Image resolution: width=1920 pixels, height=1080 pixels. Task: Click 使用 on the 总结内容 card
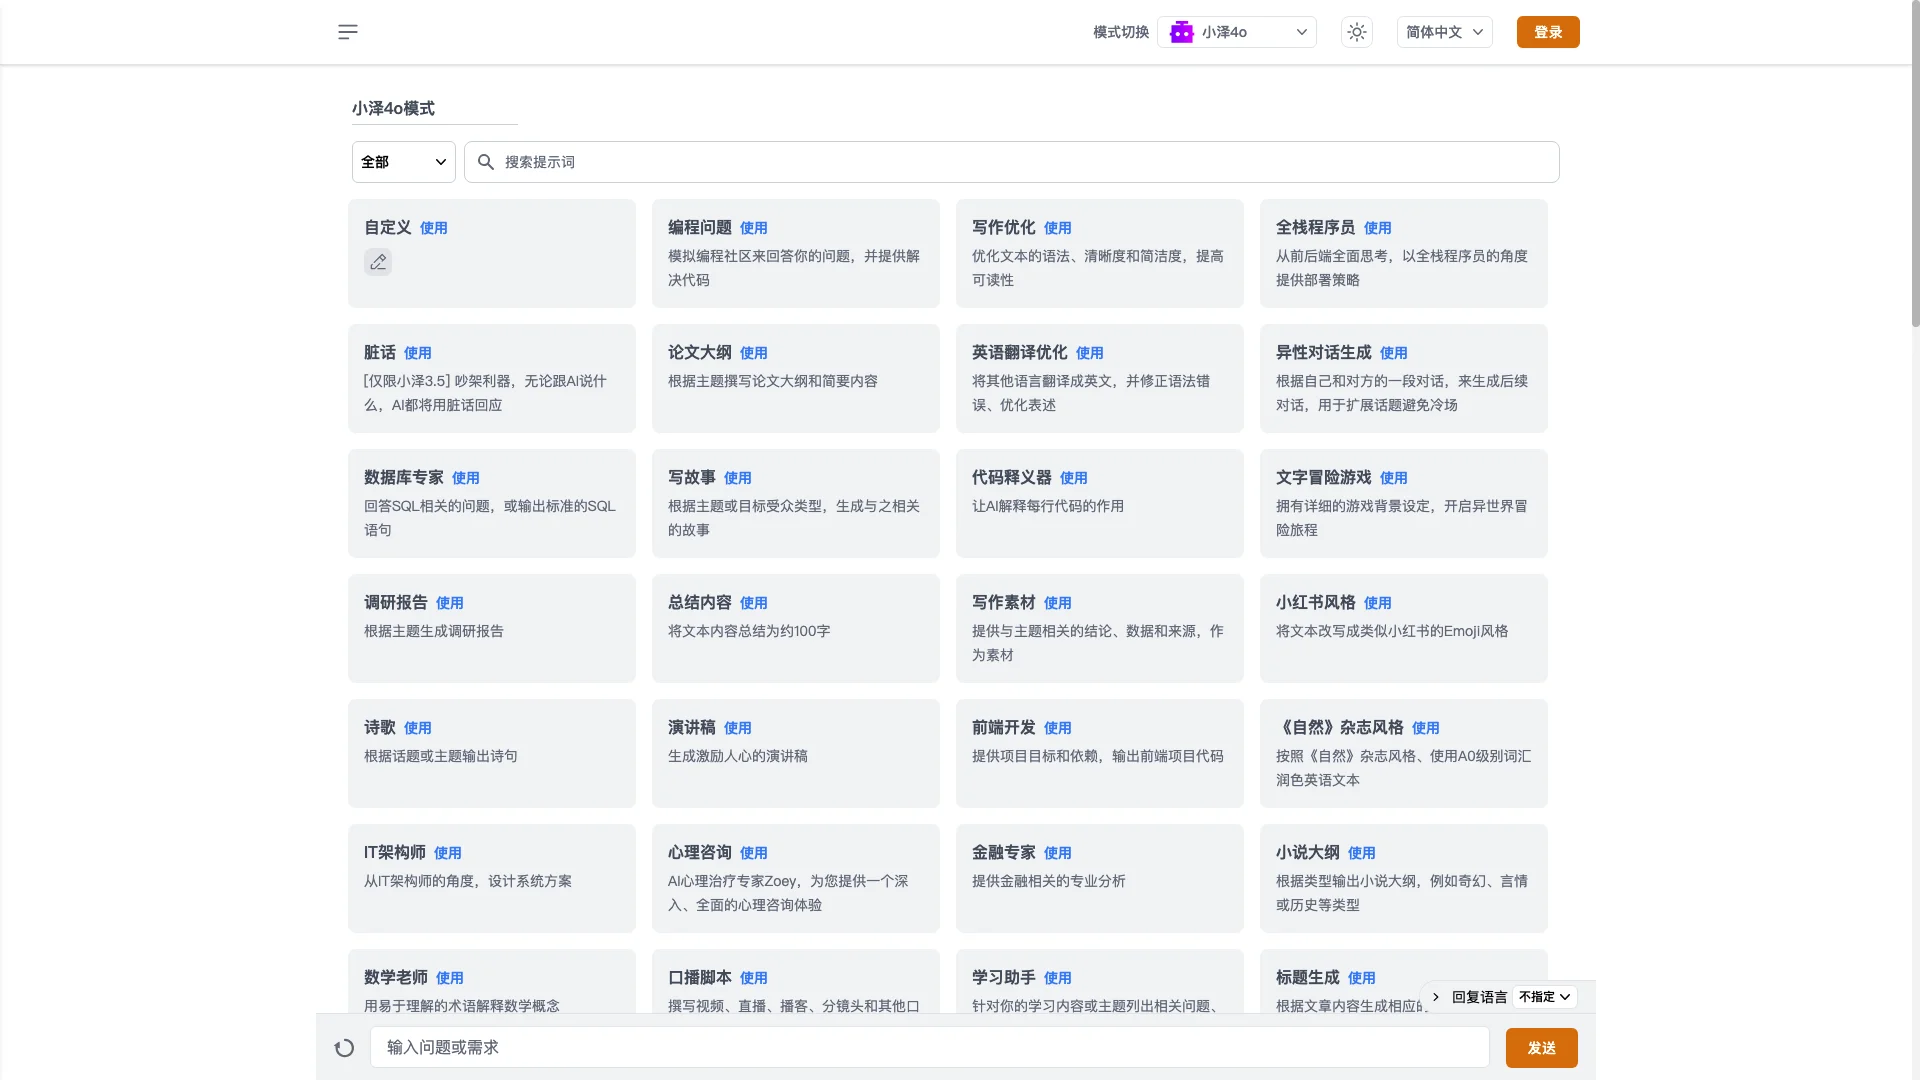coord(753,603)
